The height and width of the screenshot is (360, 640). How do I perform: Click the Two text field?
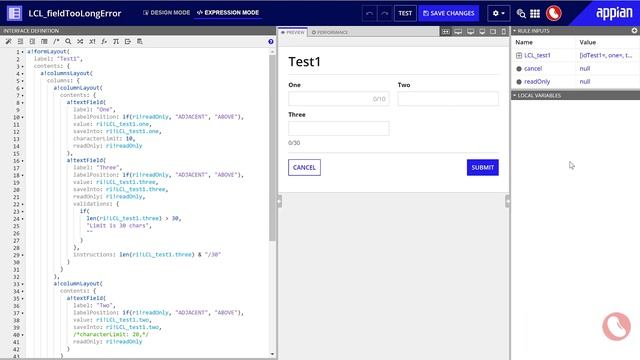click(448, 99)
